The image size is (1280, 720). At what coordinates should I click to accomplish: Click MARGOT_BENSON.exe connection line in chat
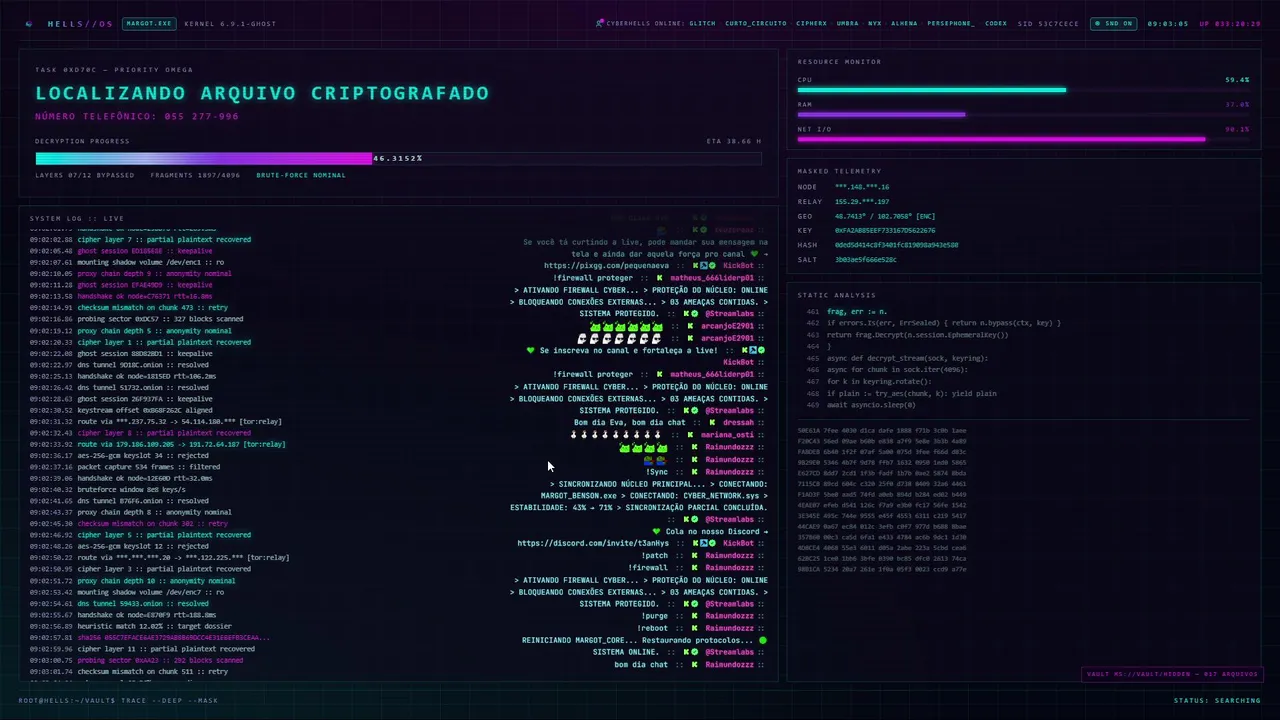[654, 496]
